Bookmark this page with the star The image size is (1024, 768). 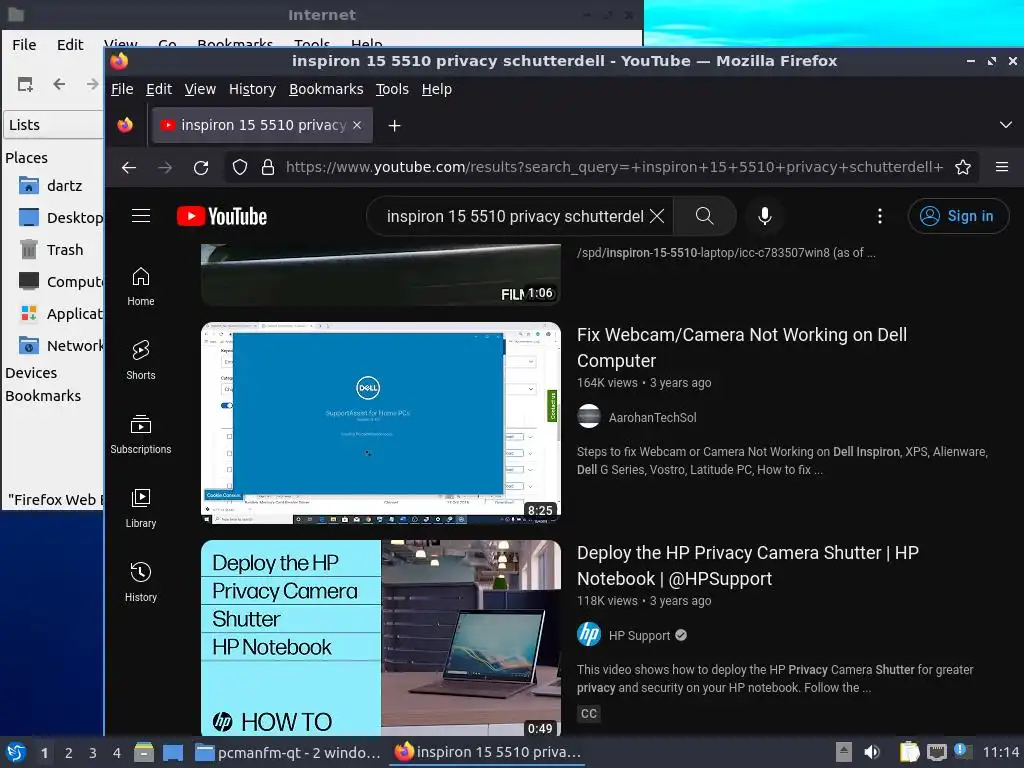[963, 168]
